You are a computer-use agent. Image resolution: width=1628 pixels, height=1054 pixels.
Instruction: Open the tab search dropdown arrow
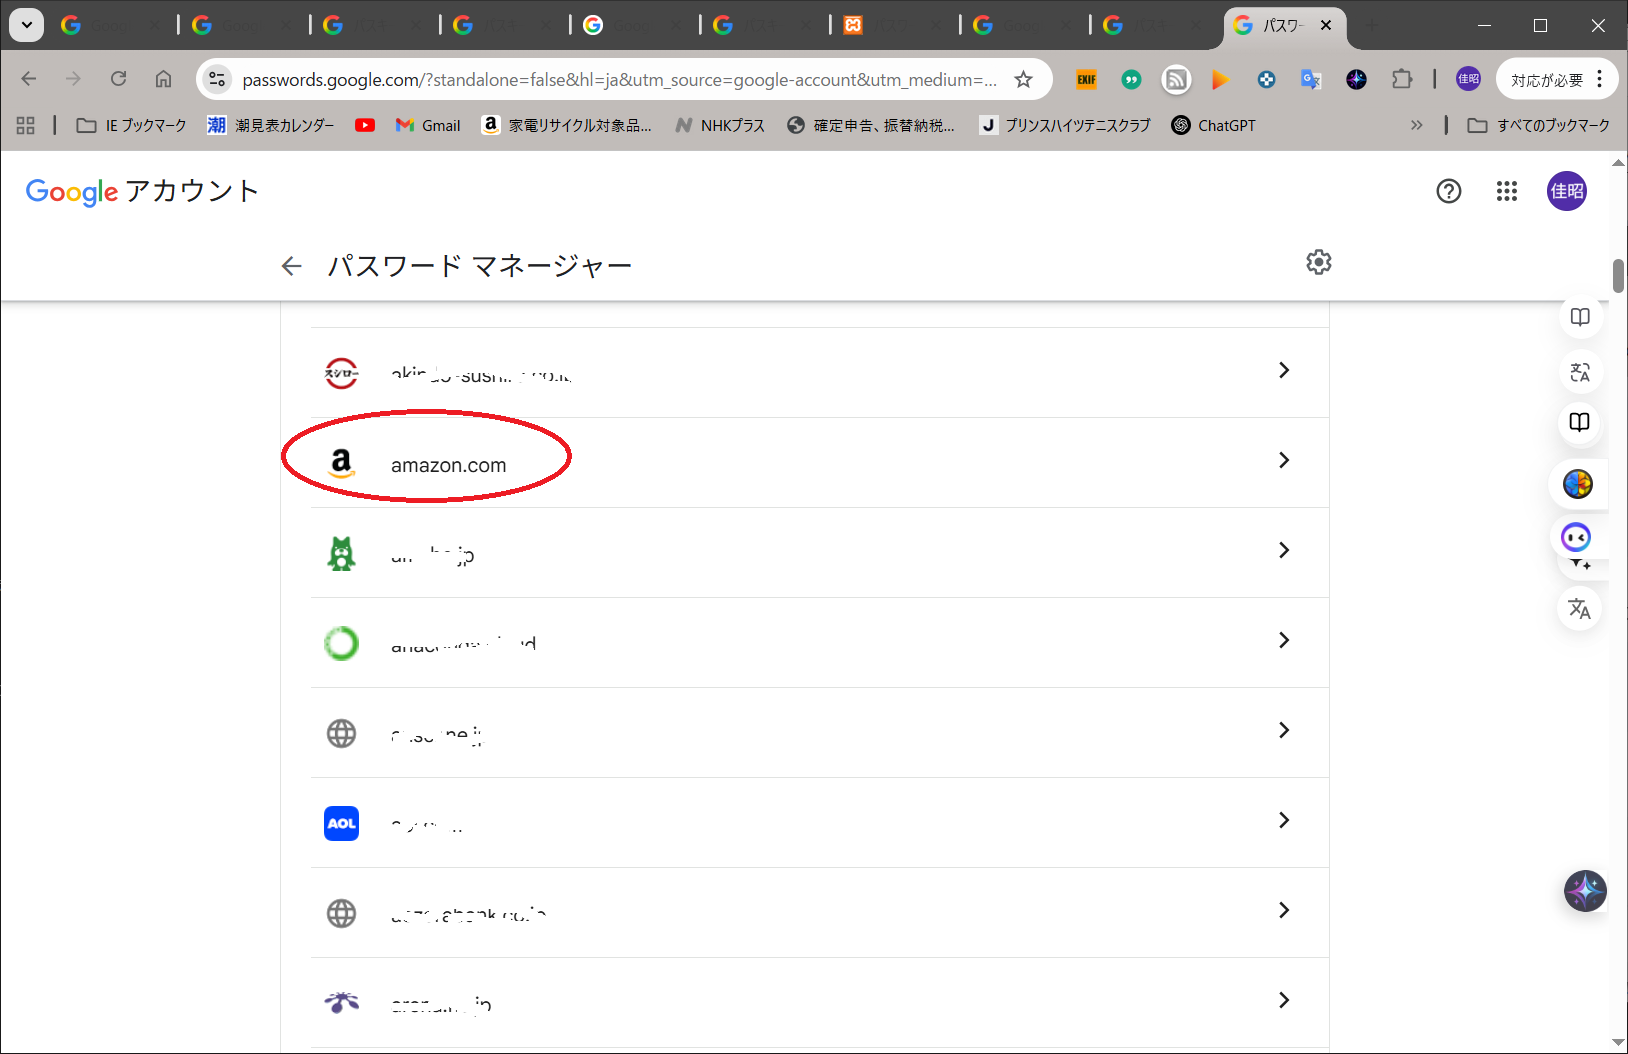[x=27, y=25]
